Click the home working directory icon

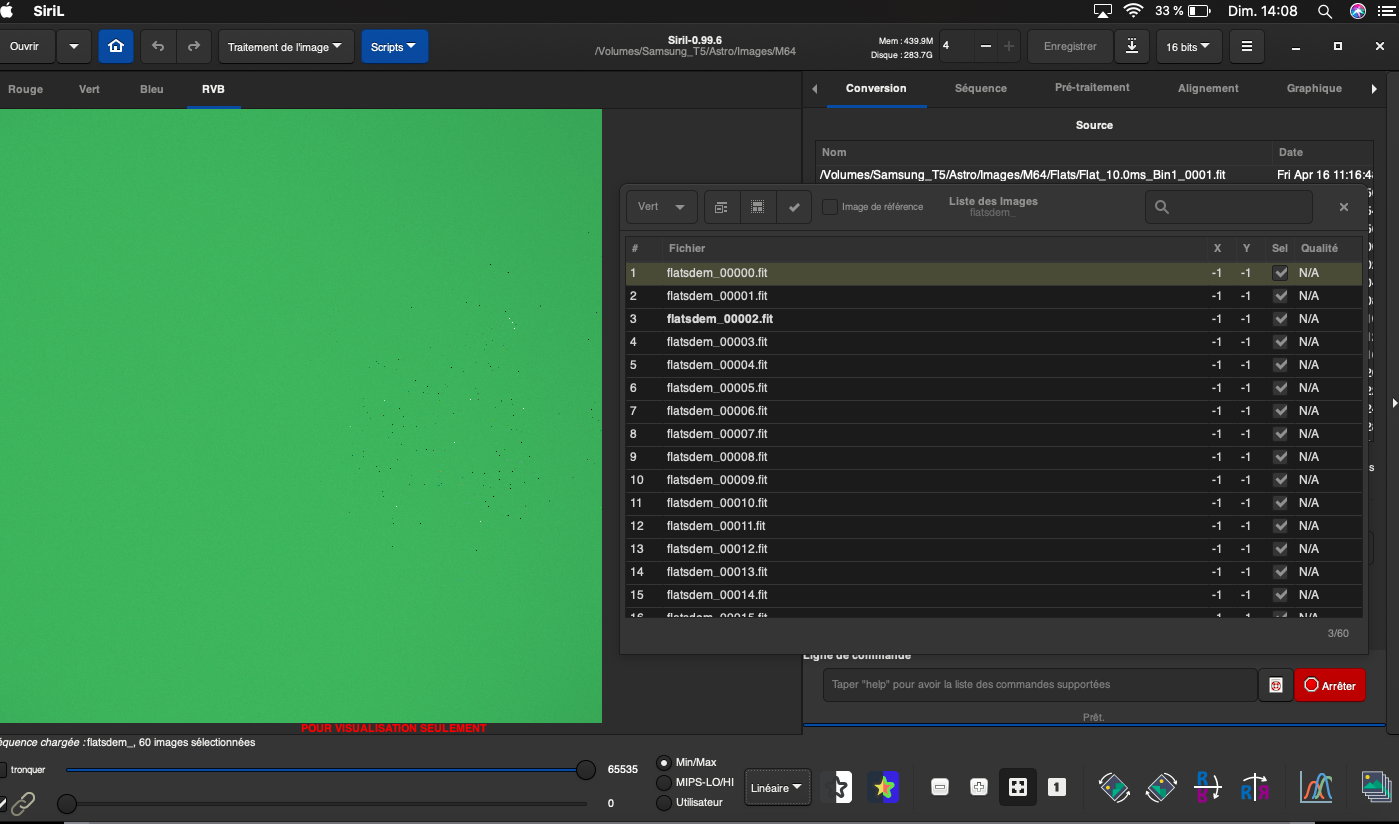(x=116, y=47)
